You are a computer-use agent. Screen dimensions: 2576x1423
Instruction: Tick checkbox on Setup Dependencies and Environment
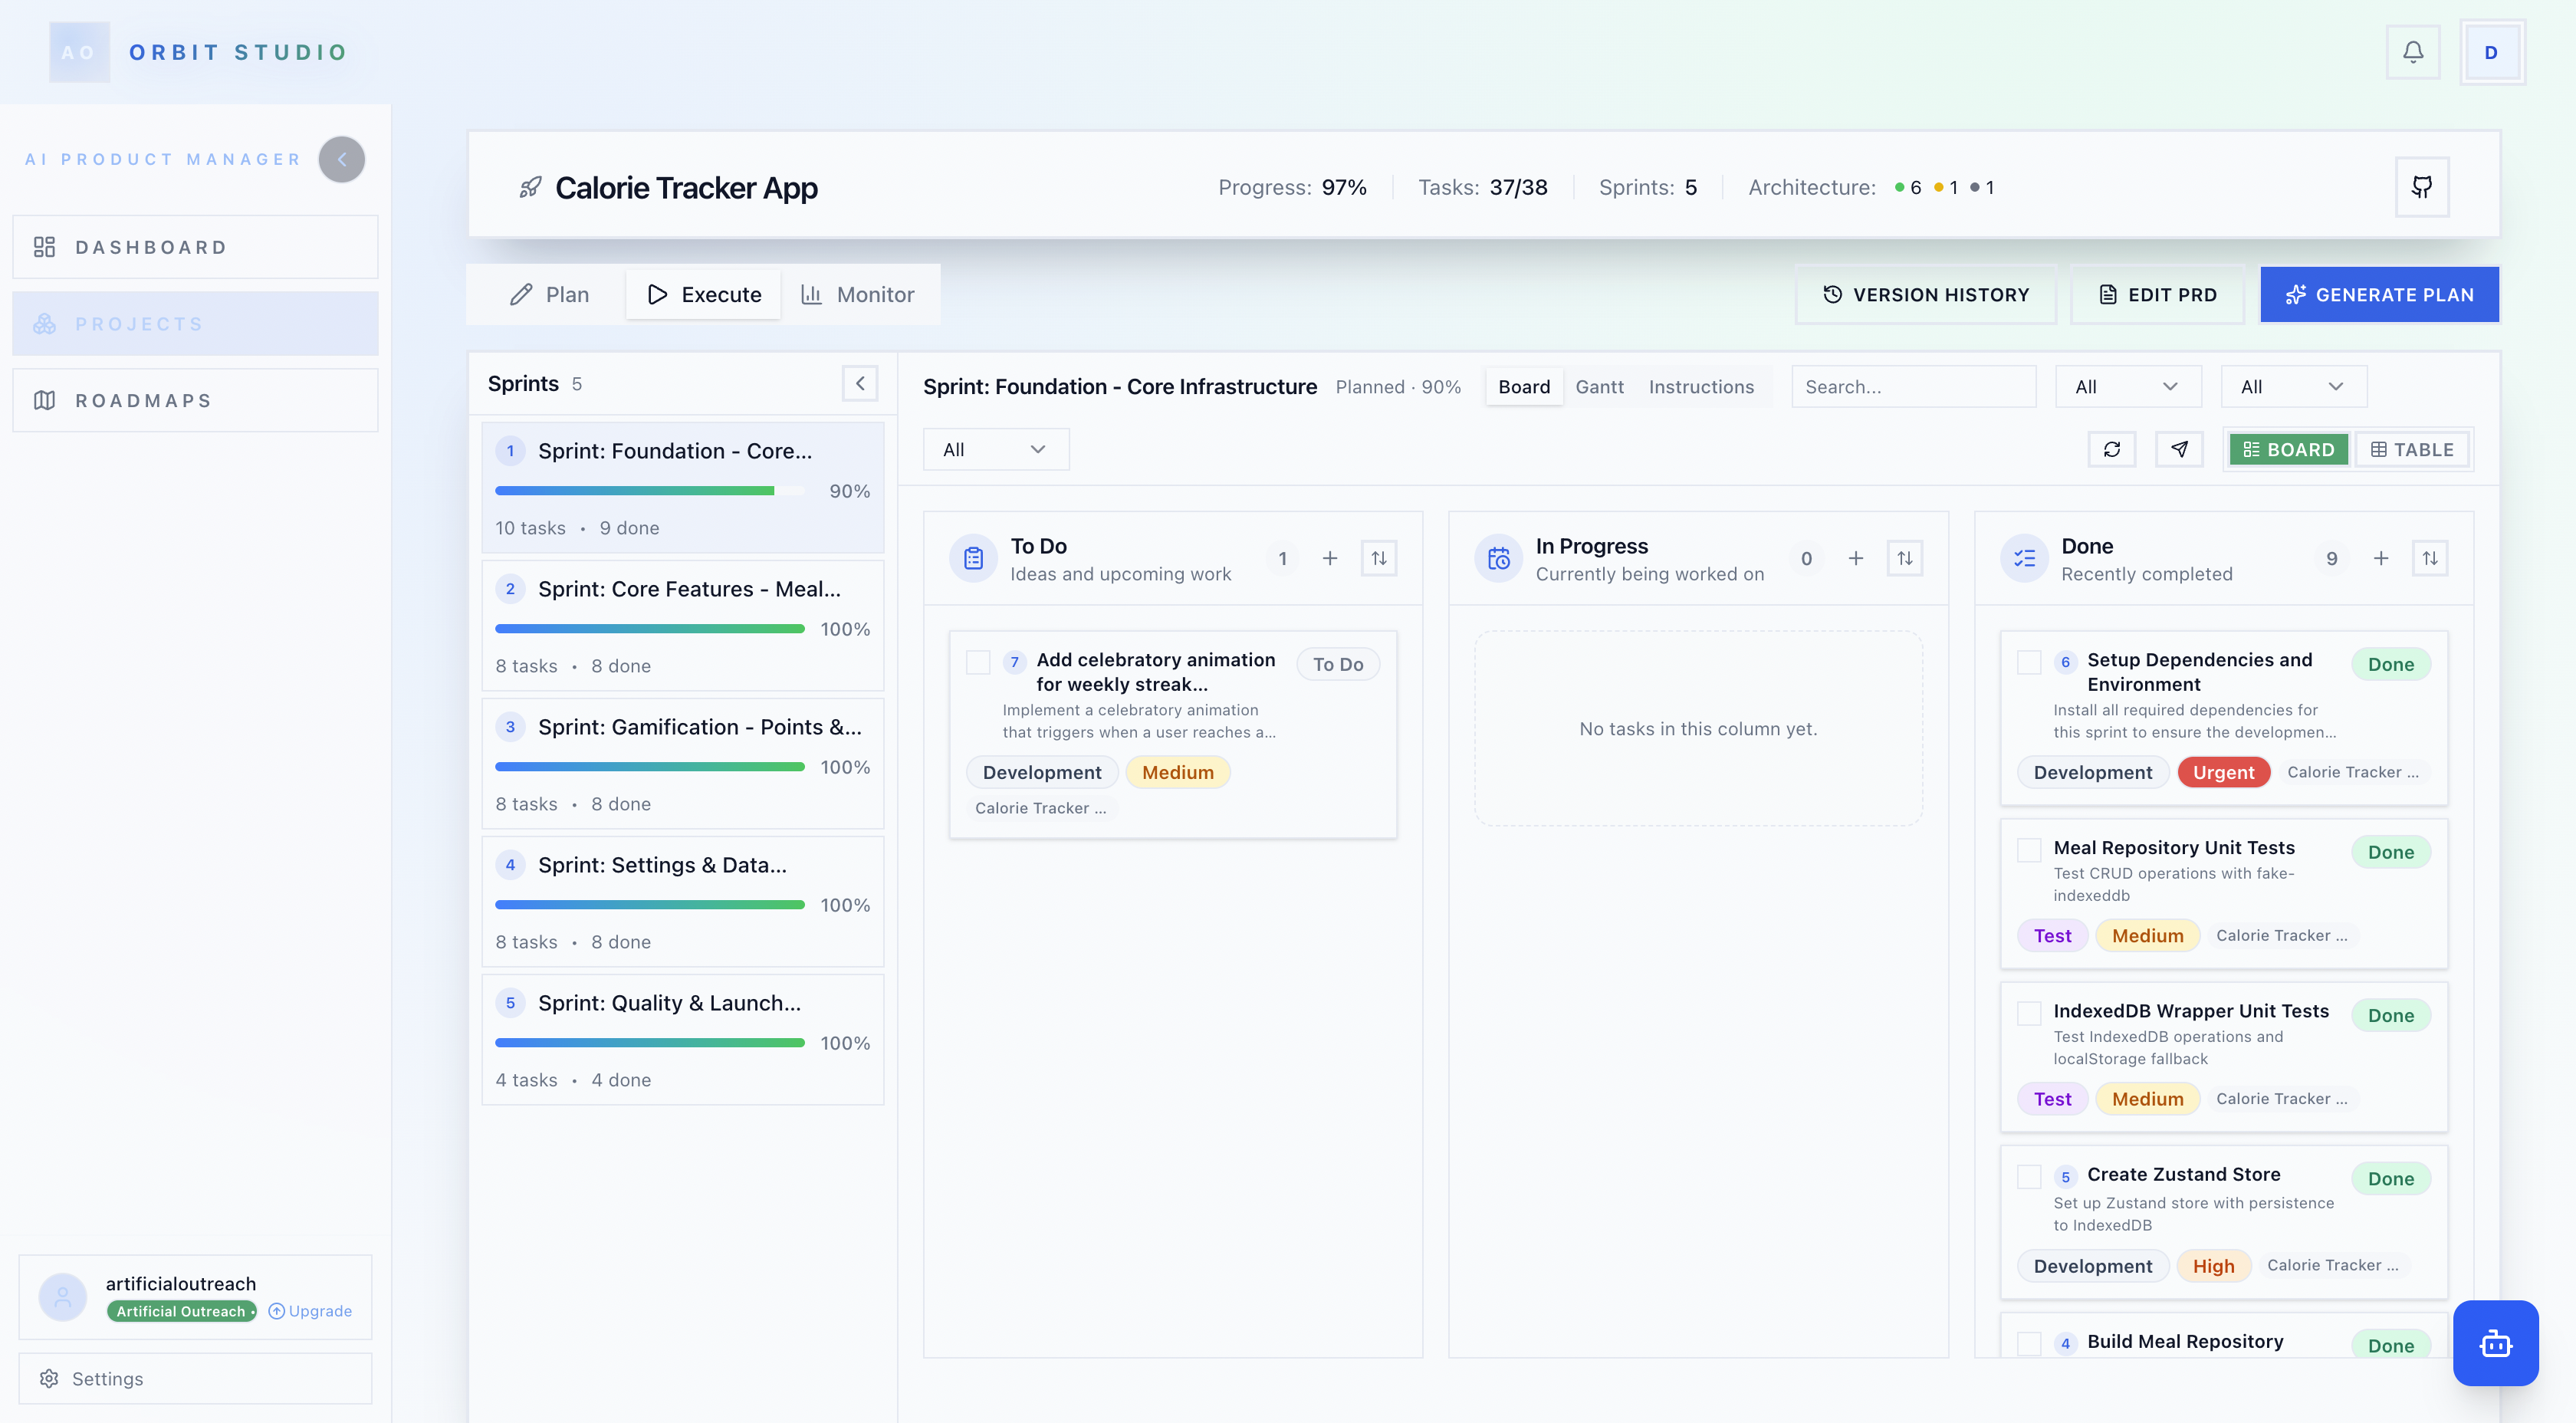click(2029, 662)
